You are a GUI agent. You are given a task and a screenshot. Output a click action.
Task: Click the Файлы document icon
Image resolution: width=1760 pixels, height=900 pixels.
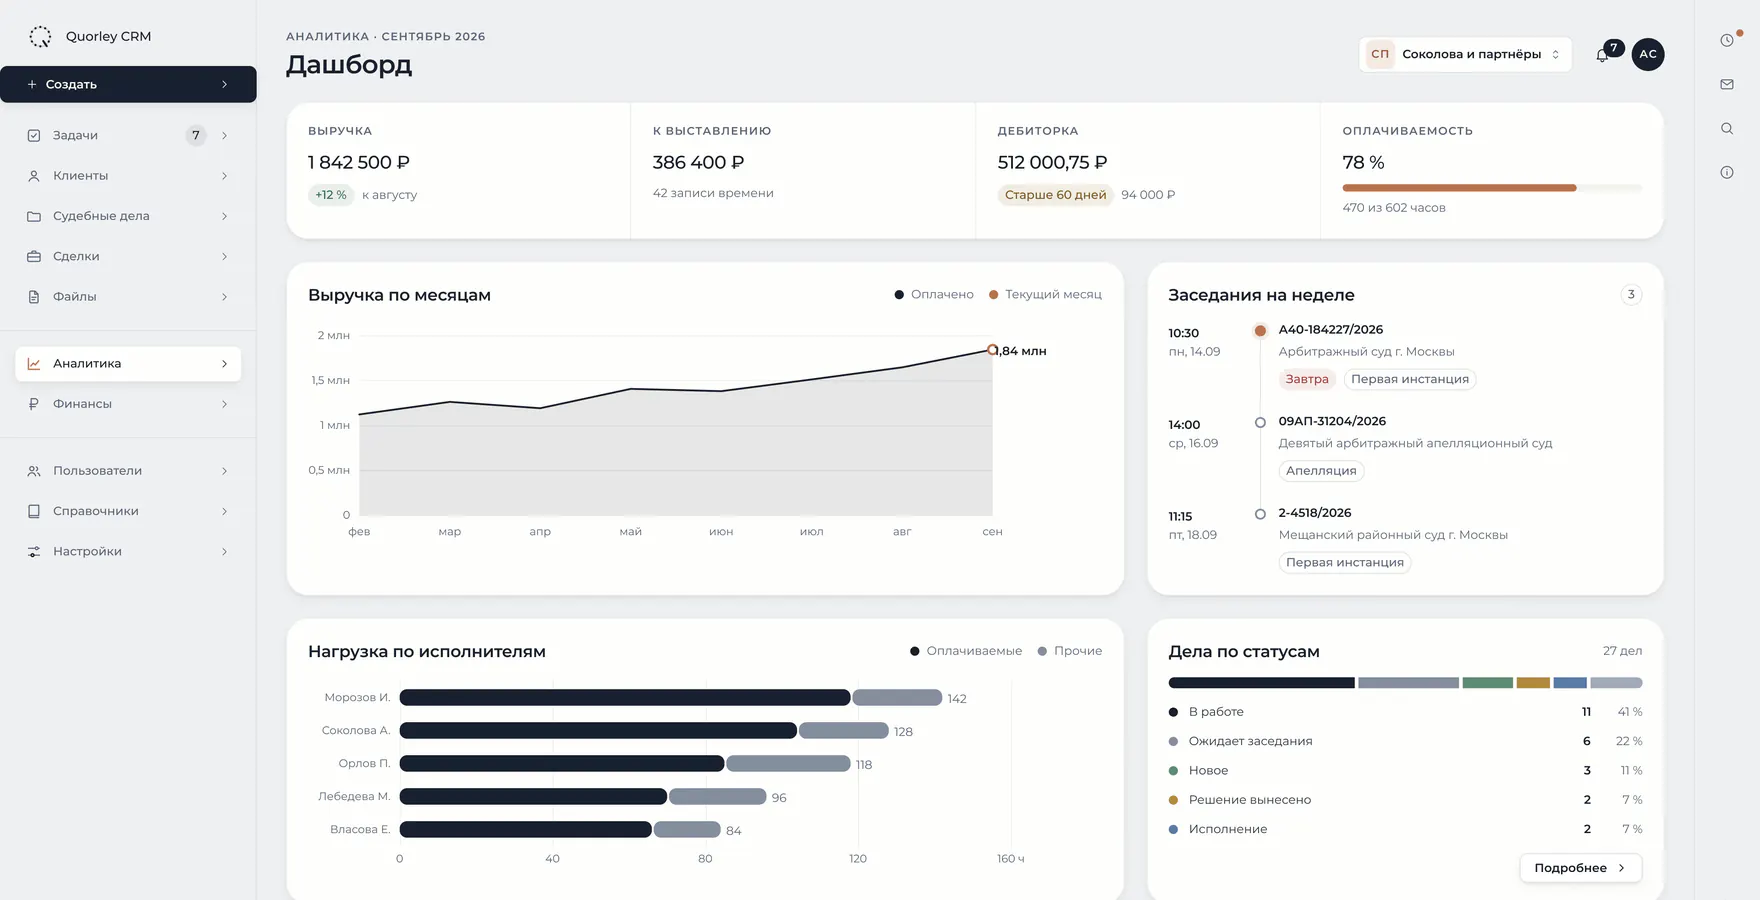34,297
